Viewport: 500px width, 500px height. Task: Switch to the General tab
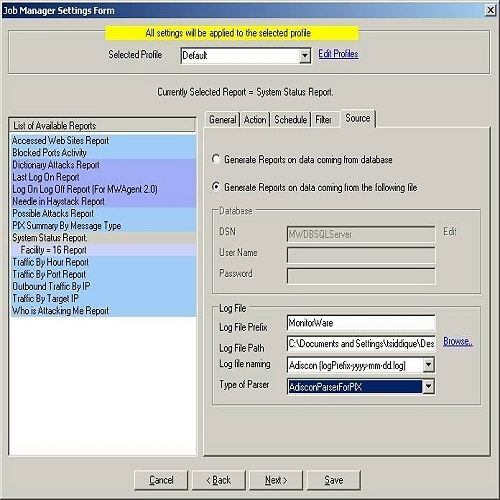pos(223,119)
